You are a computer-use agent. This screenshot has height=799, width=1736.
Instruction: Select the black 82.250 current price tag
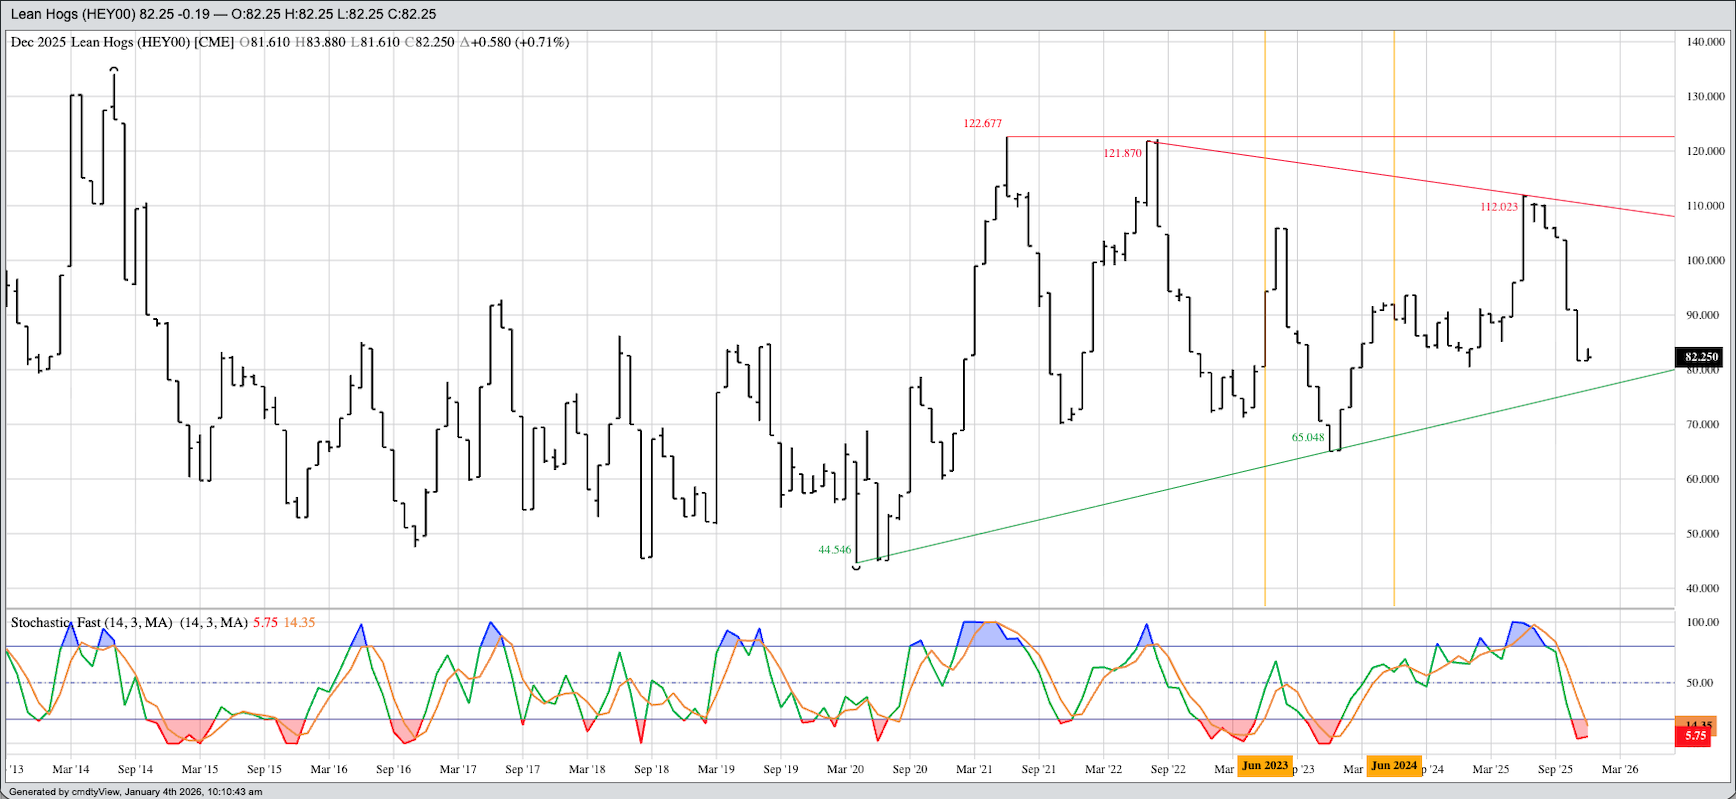click(1700, 357)
